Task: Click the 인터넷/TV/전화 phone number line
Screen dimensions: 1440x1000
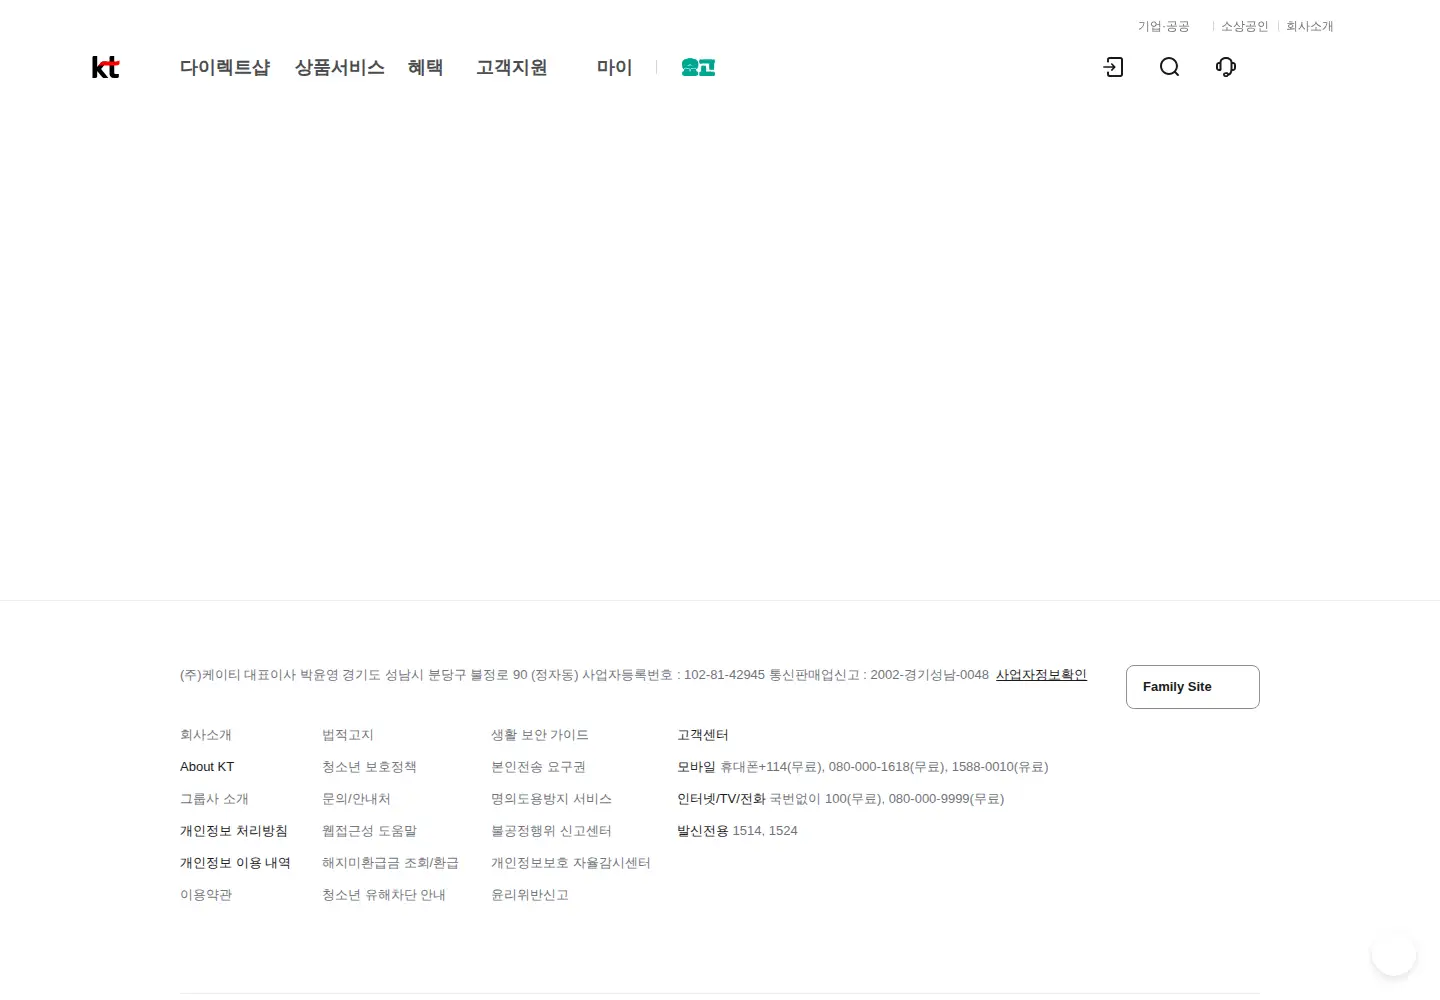Action: tap(841, 799)
